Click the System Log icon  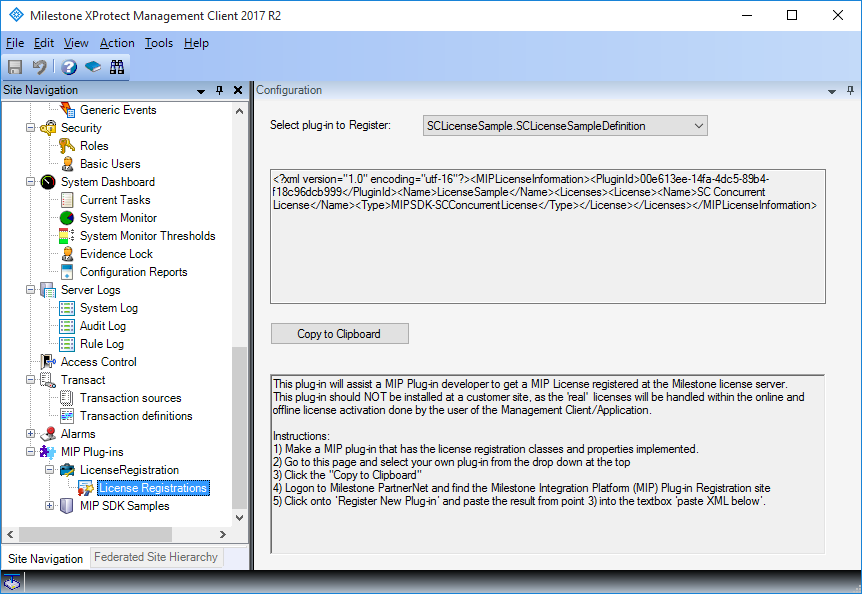click(67, 308)
